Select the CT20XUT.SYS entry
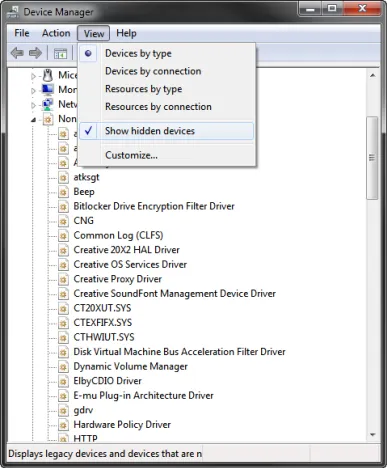Screen dimensions: 387x468 102,308
